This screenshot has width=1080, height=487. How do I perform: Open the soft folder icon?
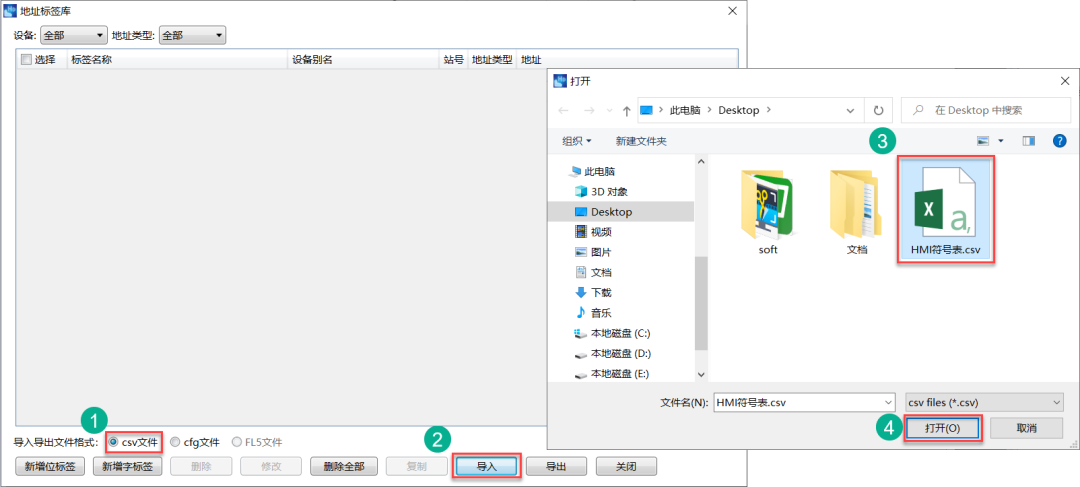(x=767, y=211)
